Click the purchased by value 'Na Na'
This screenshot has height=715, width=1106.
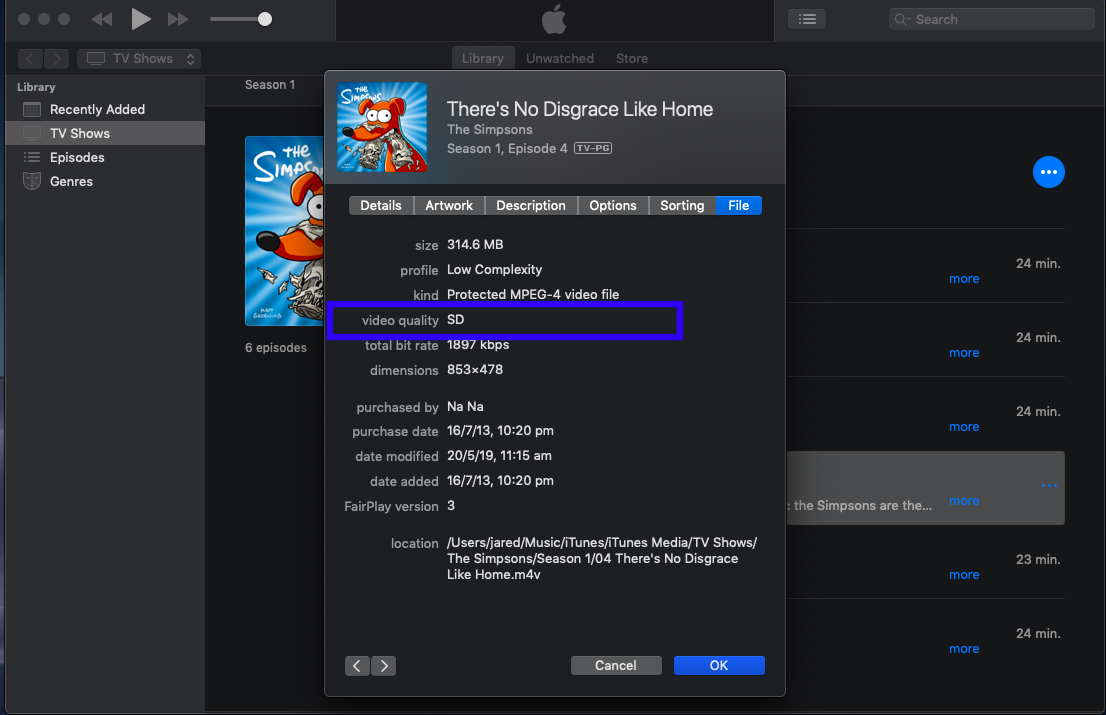[x=465, y=407]
